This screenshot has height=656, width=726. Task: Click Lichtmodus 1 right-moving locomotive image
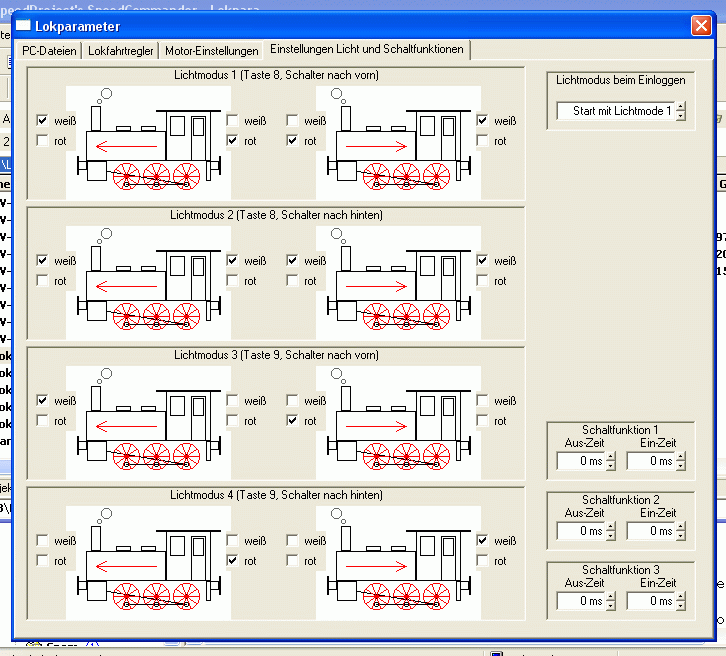[399, 143]
